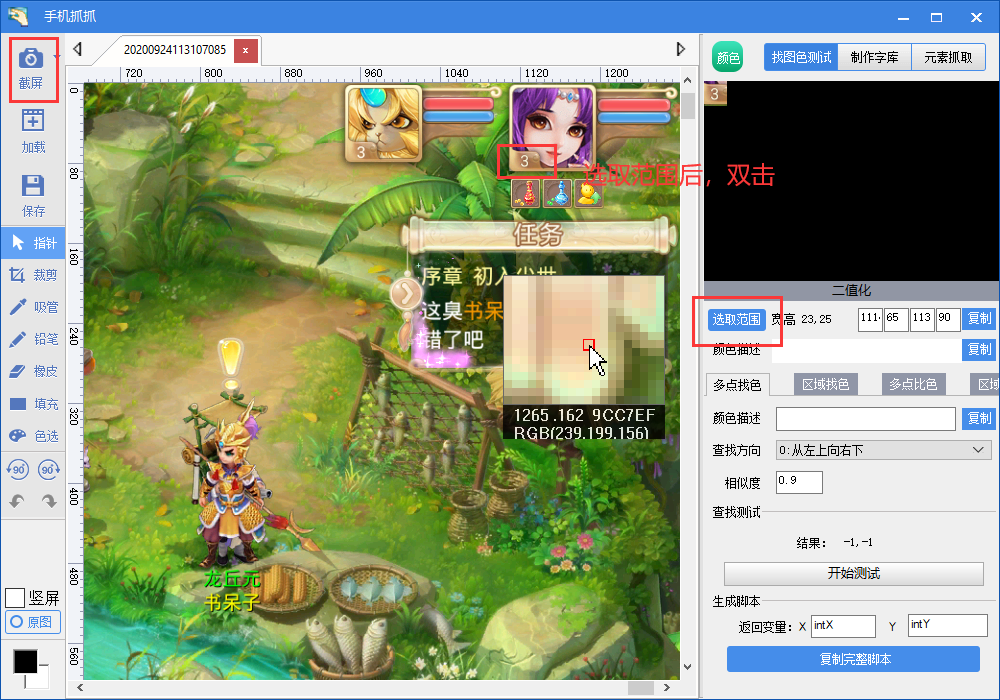1000x700 pixels.
Task: Click the canvas vertical scrollbar down arrow
Action: [688, 667]
